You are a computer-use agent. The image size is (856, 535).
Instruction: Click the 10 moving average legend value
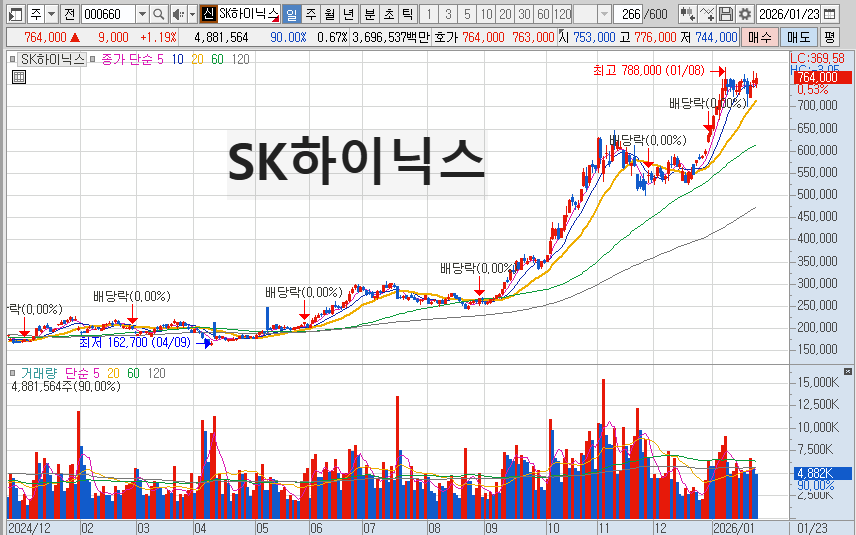[x=177, y=59]
